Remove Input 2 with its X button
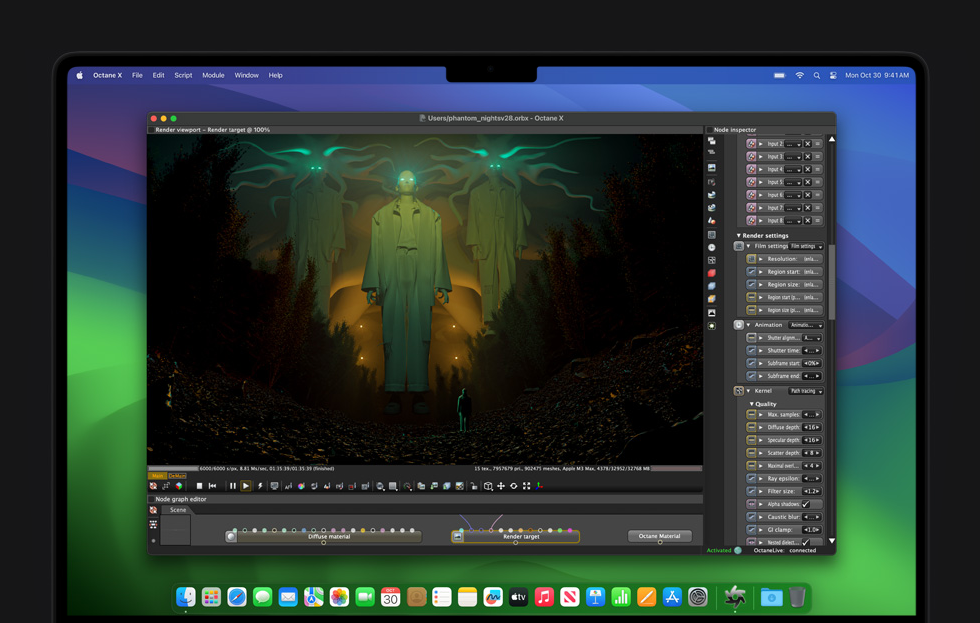Image resolution: width=980 pixels, height=623 pixels. [808, 144]
